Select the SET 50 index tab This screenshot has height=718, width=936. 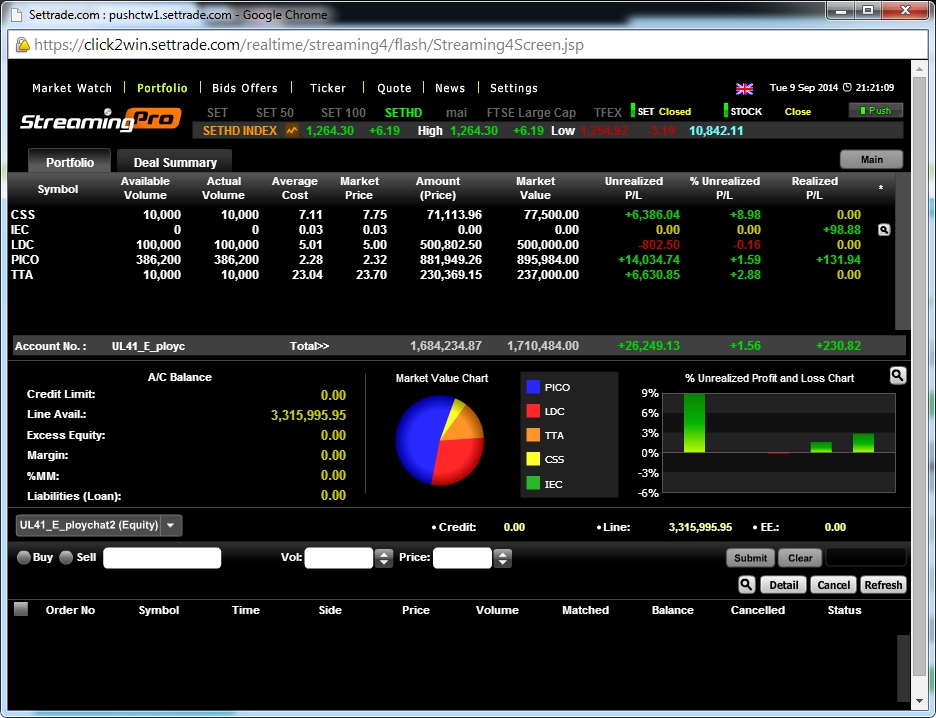click(275, 112)
